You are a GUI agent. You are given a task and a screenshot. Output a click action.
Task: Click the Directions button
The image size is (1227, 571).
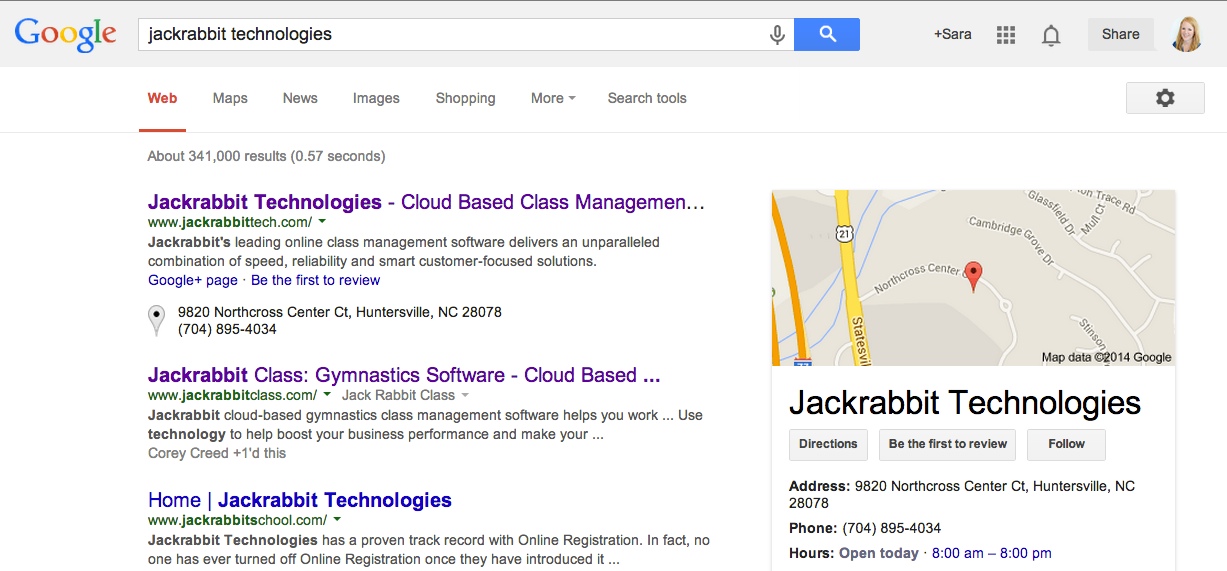coord(828,444)
